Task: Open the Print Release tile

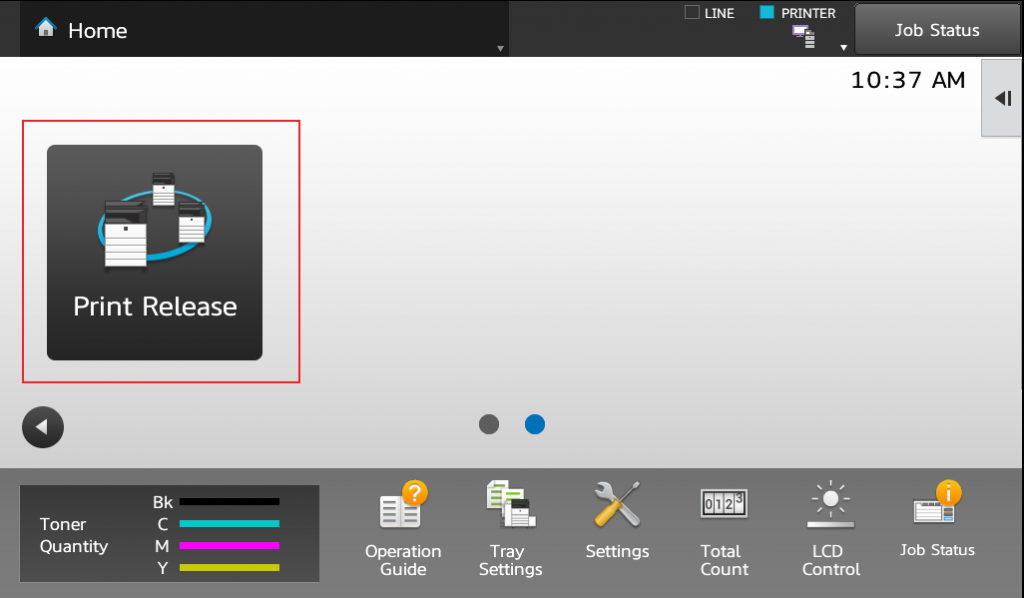Action: (x=155, y=252)
